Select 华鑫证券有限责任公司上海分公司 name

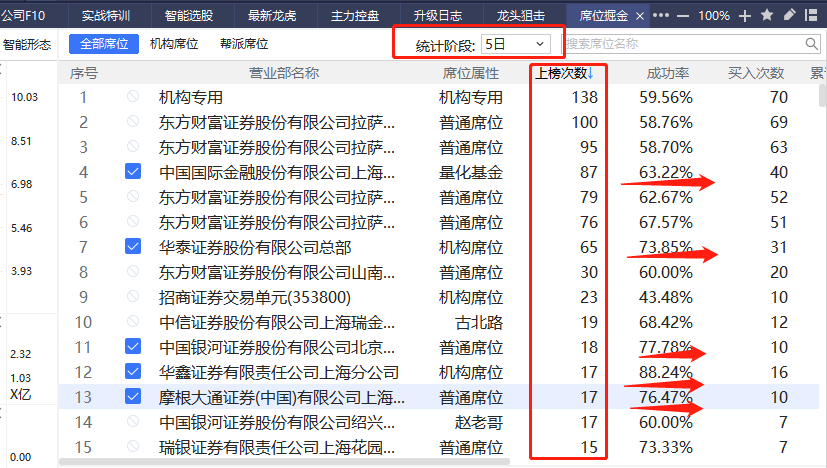click(x=279, y=373)
